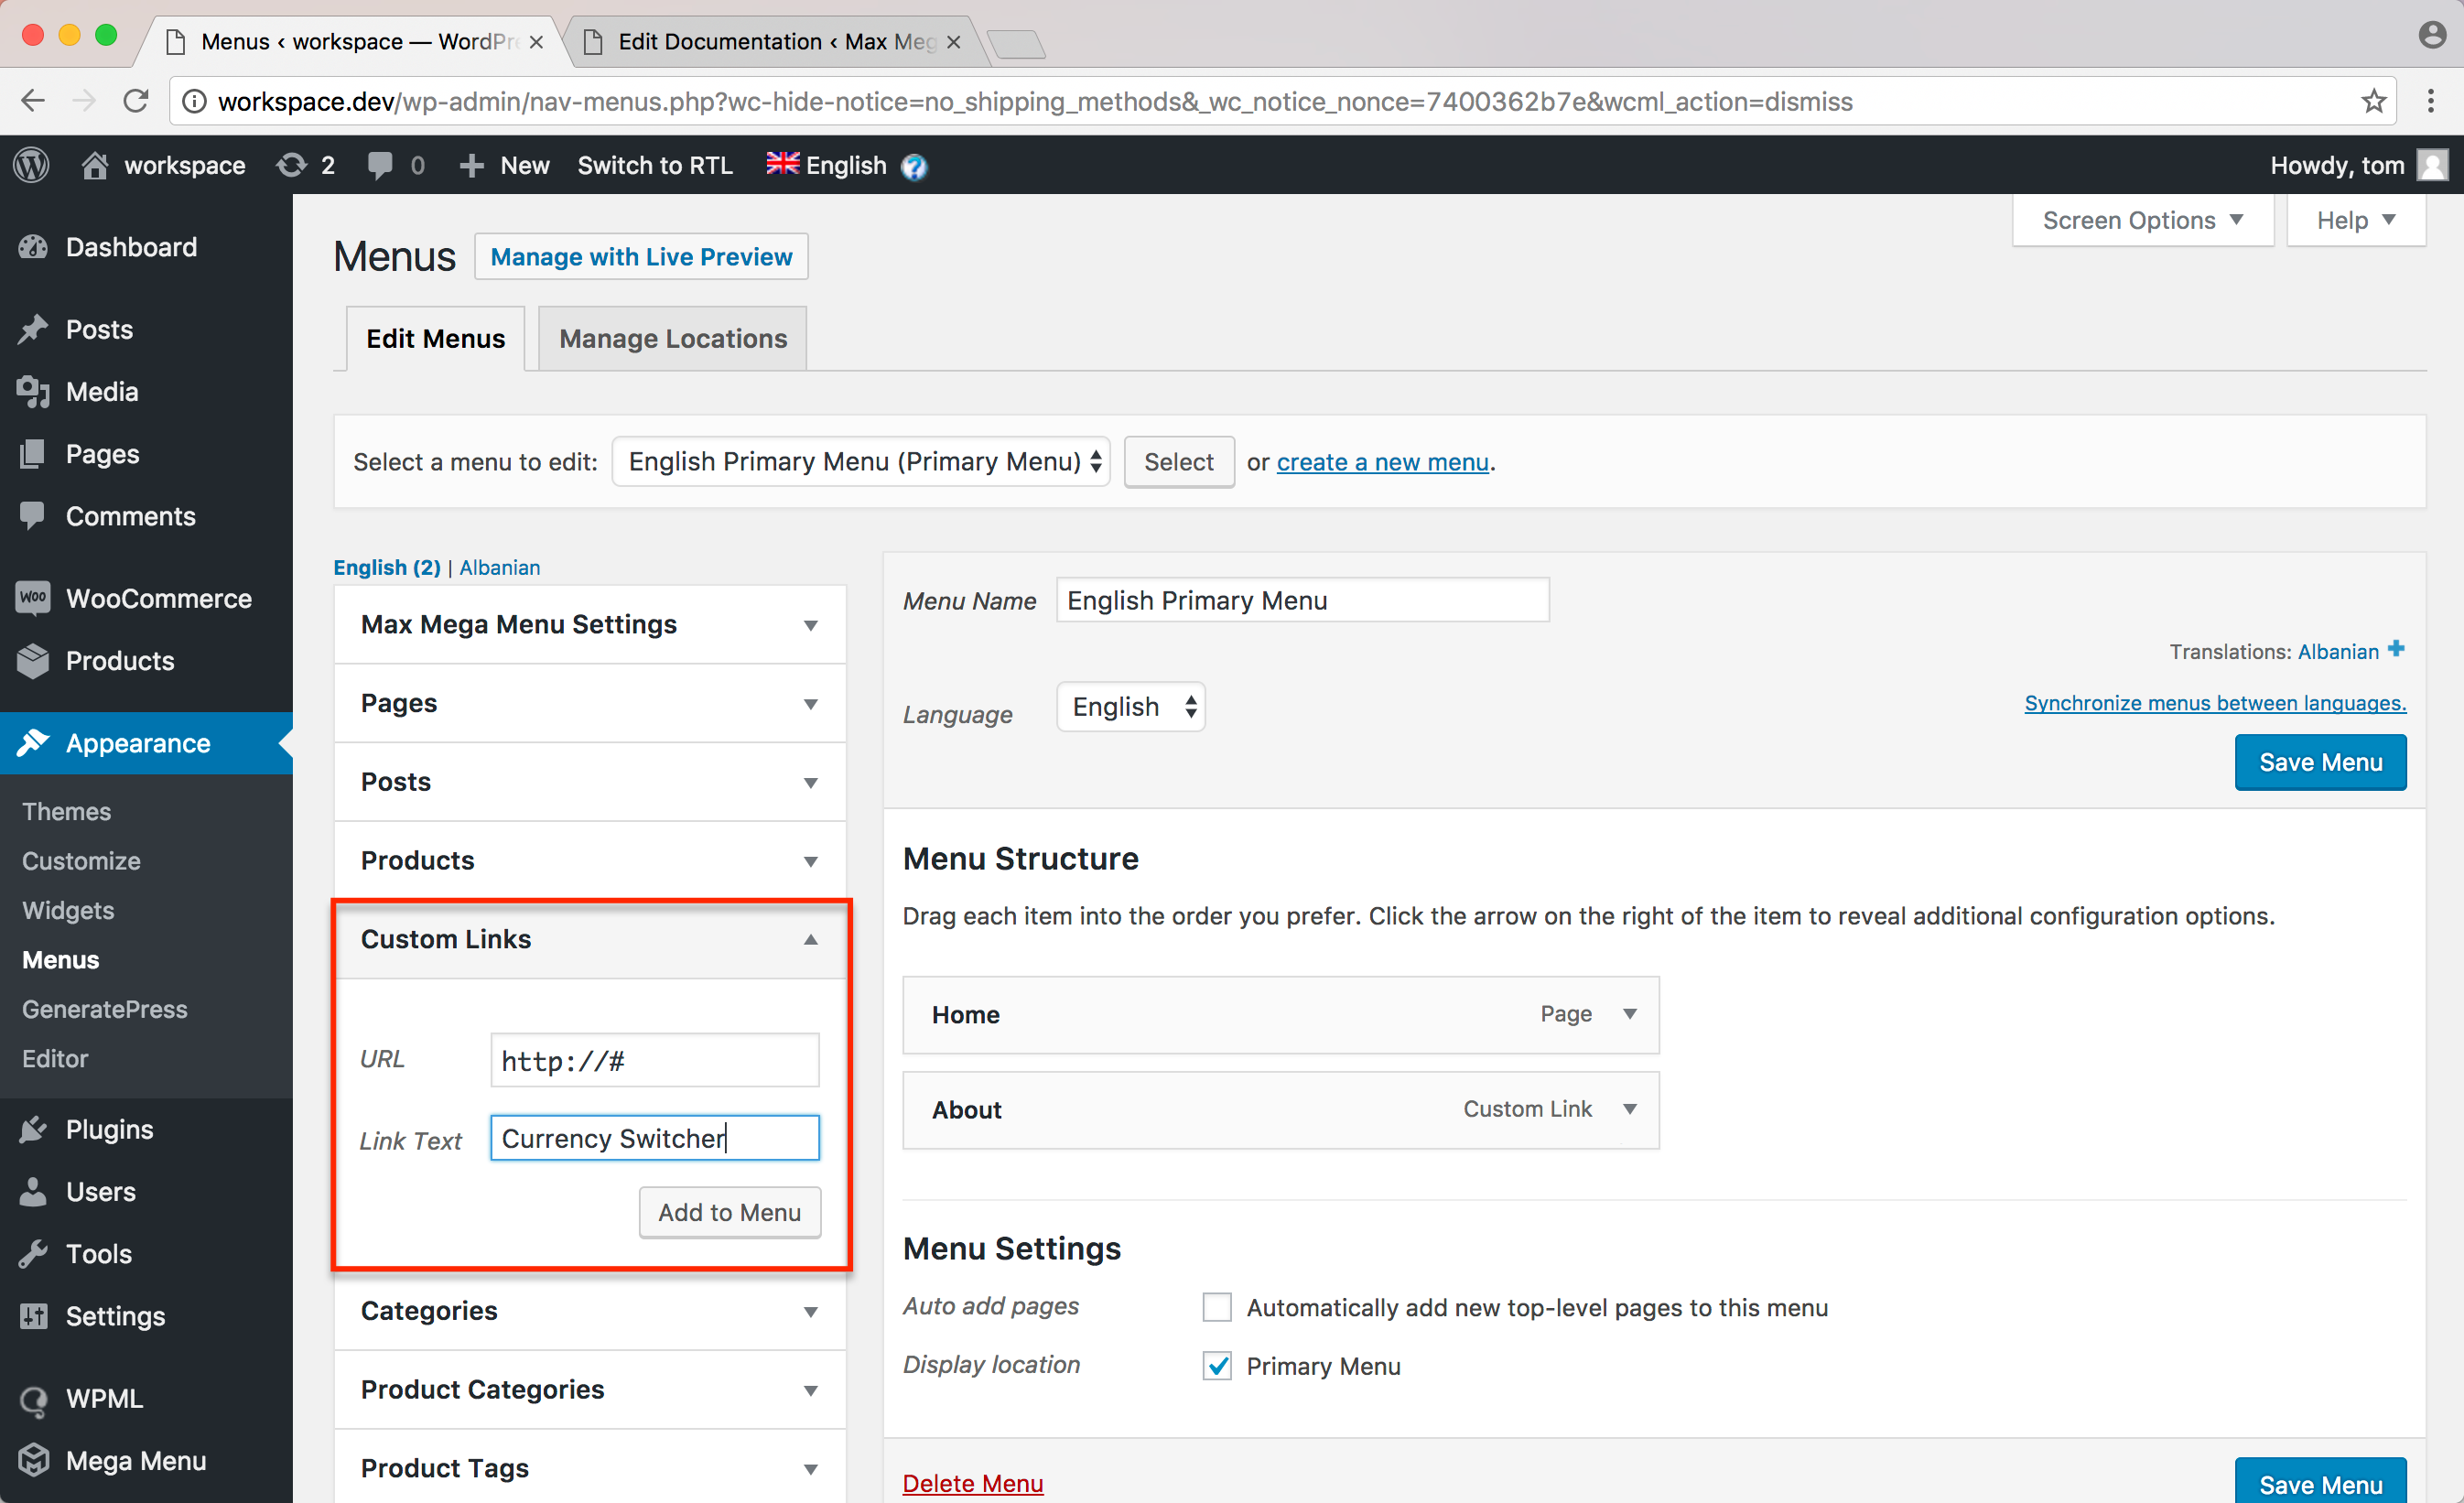Open the Mega Menu sidebar item
The width and height of the screenshot is (2464, 1503).
click(x=135, y=1460)
